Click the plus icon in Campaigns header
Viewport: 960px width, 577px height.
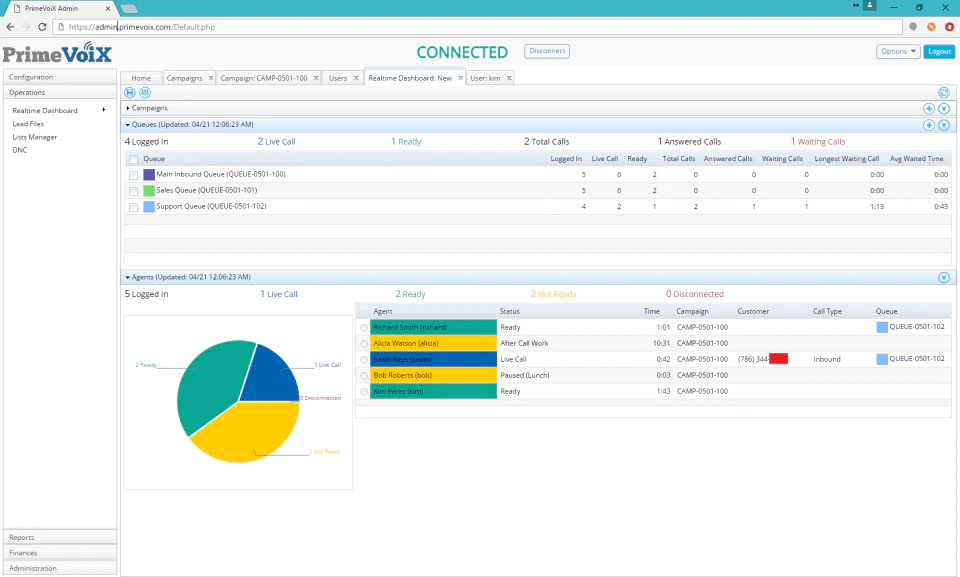click(929, 108)
